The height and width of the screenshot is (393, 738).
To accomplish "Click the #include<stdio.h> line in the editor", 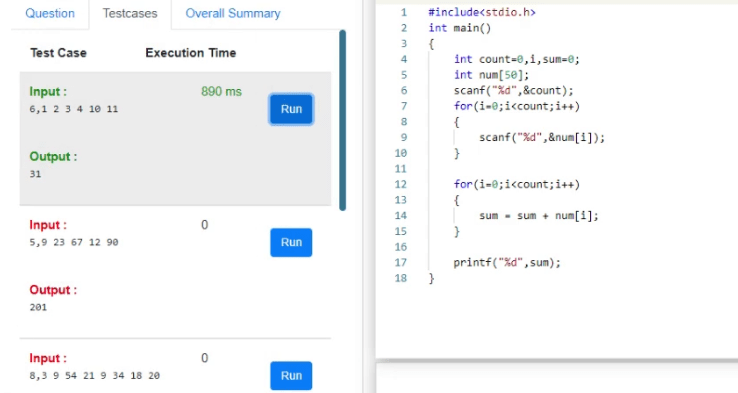I will click(481, 13).
